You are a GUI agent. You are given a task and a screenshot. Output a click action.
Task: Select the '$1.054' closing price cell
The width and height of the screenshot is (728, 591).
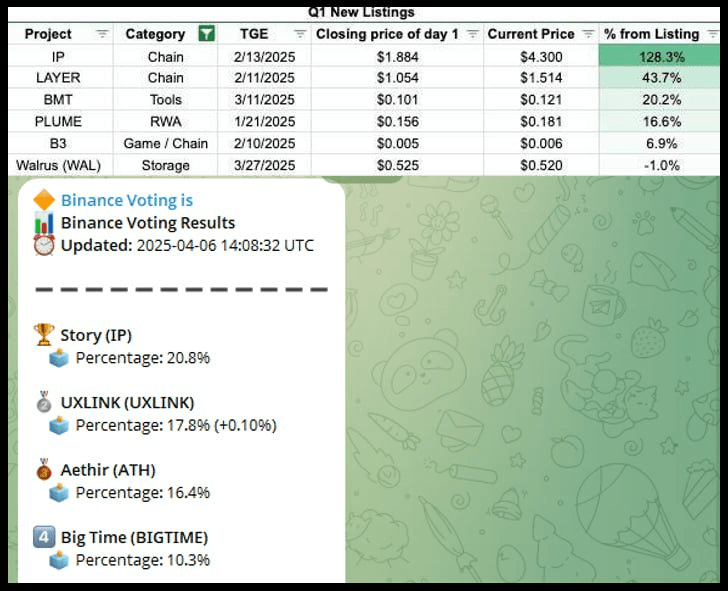coord(397,78)
